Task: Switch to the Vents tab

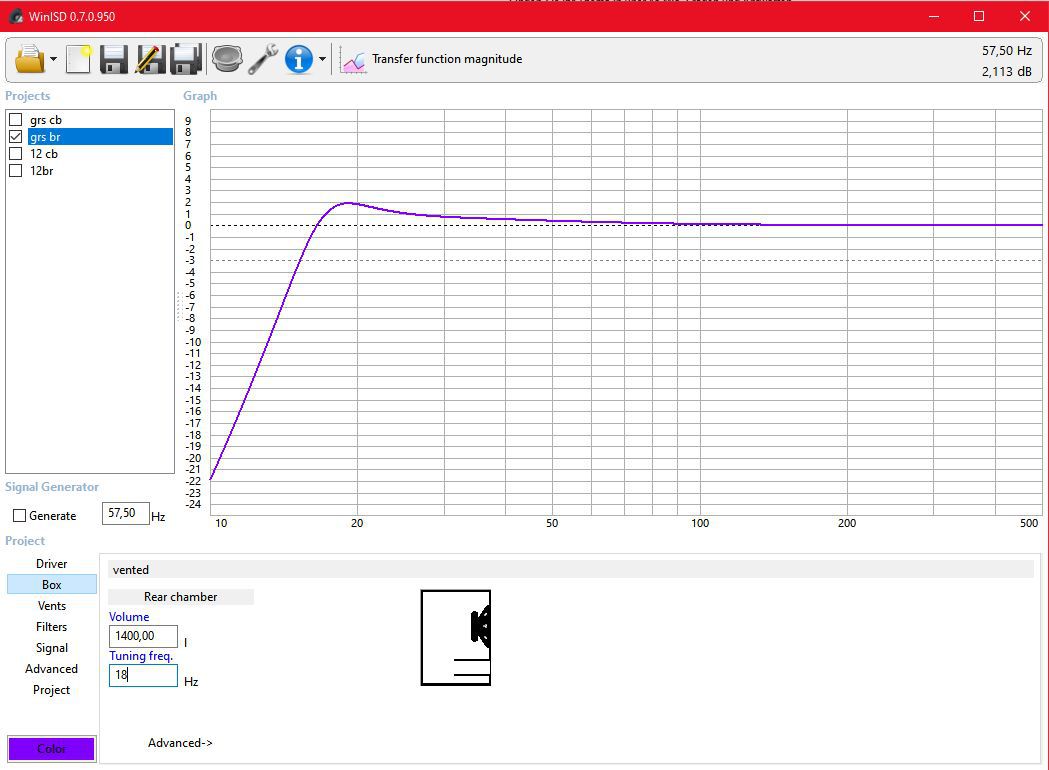Action: point(52,606)
